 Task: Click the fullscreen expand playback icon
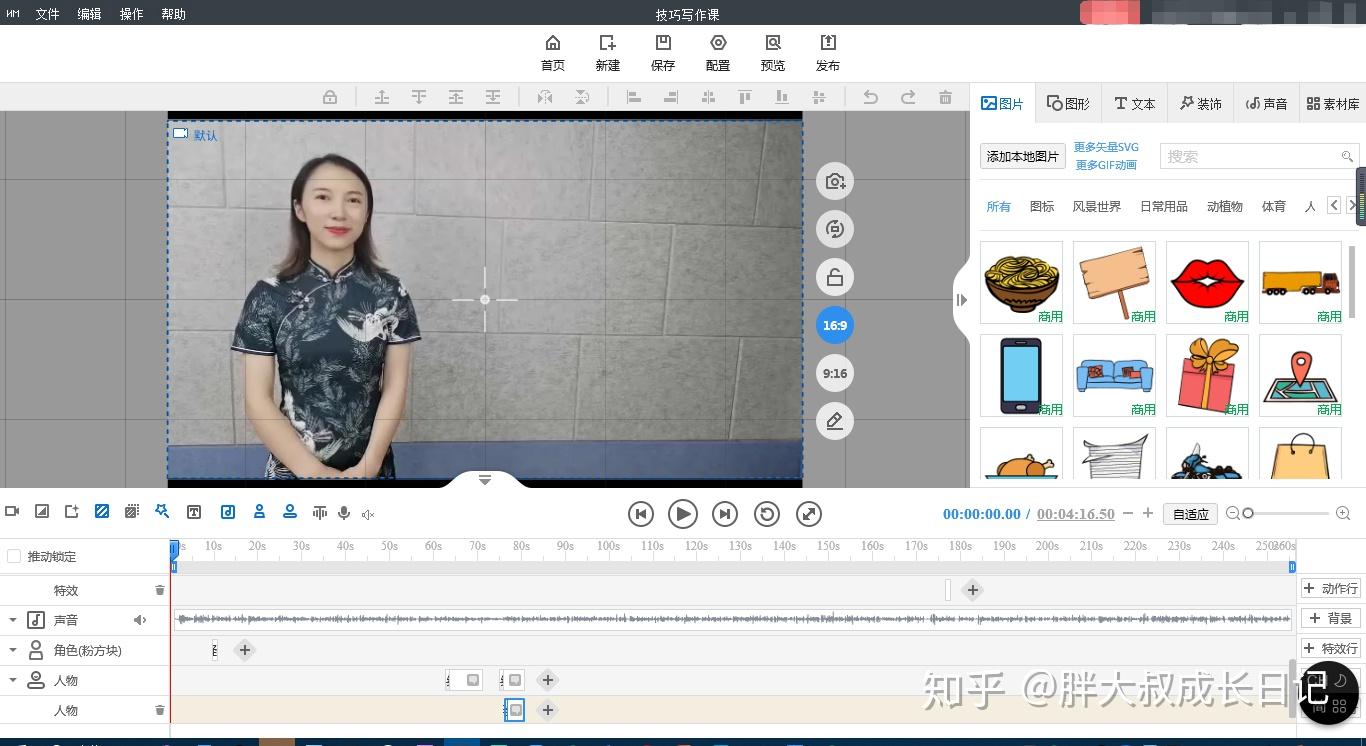coord(809,514)
